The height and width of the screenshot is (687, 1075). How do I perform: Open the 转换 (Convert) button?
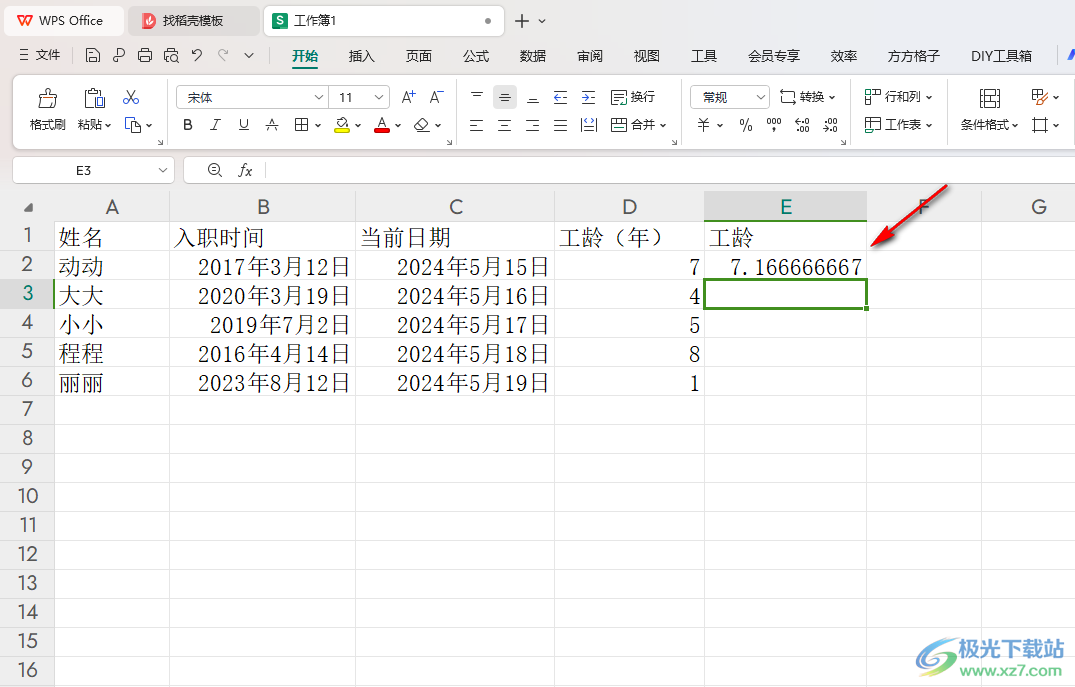click(808, 97)
